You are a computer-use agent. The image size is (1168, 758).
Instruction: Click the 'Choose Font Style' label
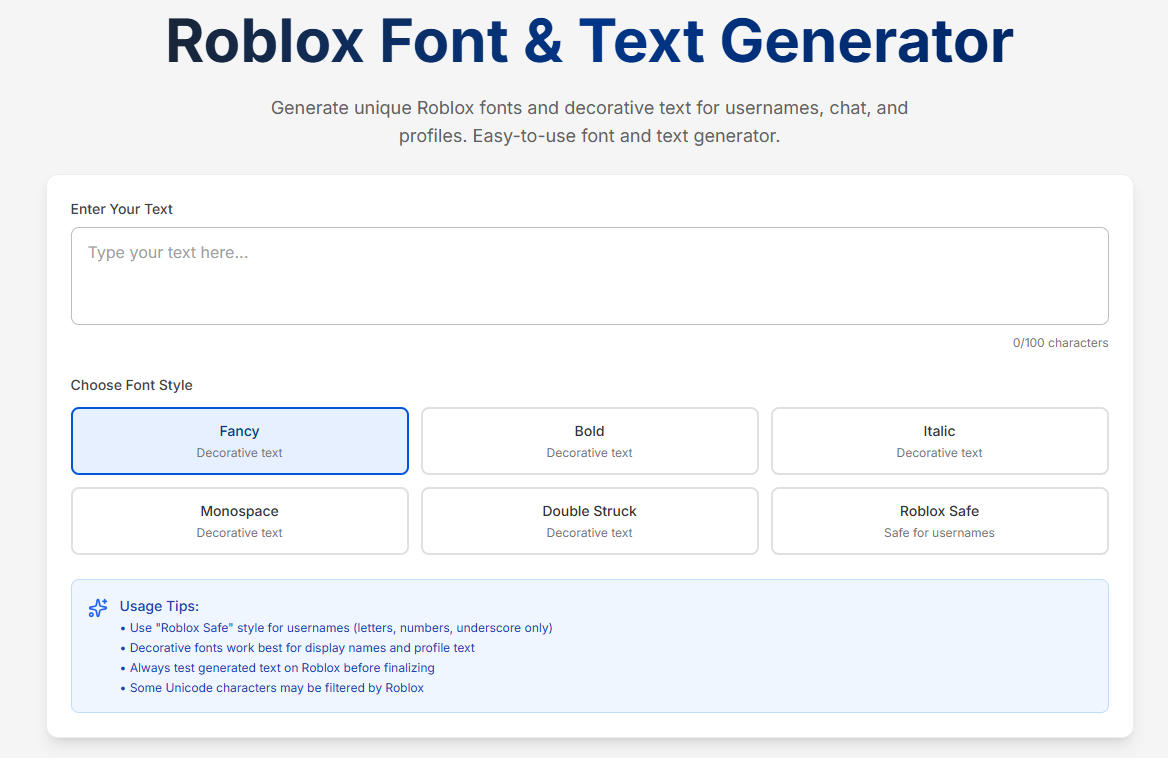click(x=131, y=385)
